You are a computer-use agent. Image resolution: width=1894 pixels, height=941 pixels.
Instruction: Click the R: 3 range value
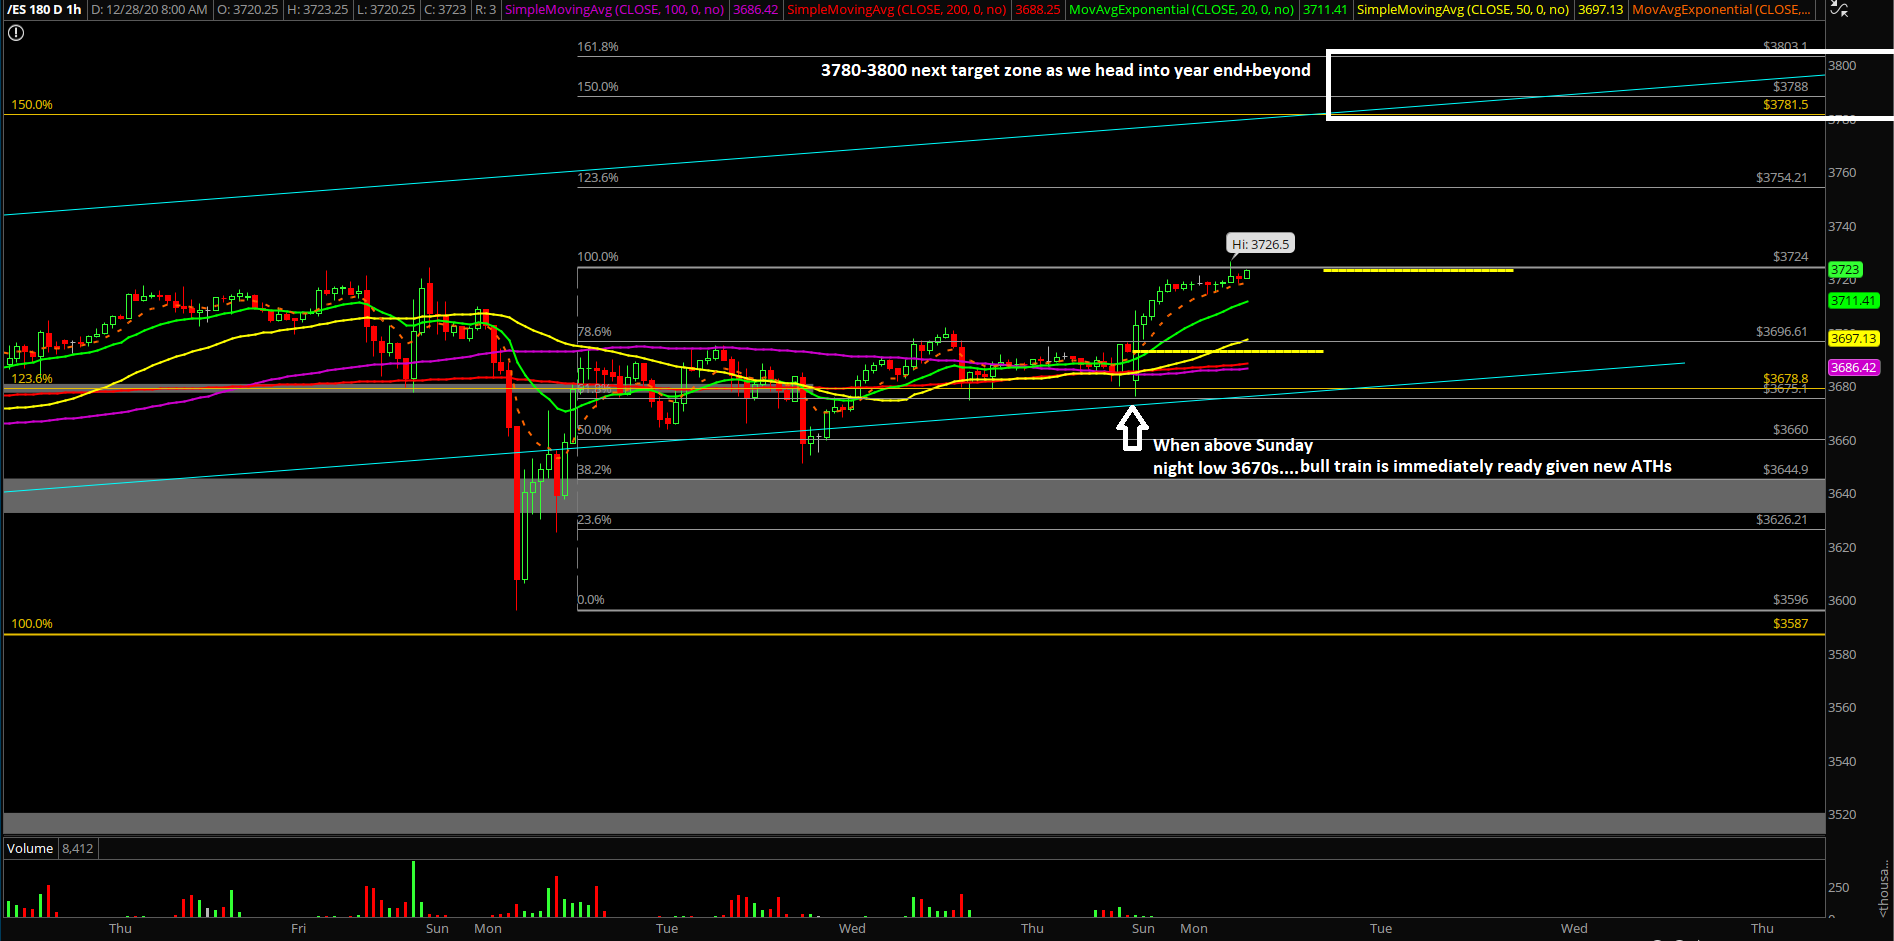pyautogui.click(x=485, y=9)
